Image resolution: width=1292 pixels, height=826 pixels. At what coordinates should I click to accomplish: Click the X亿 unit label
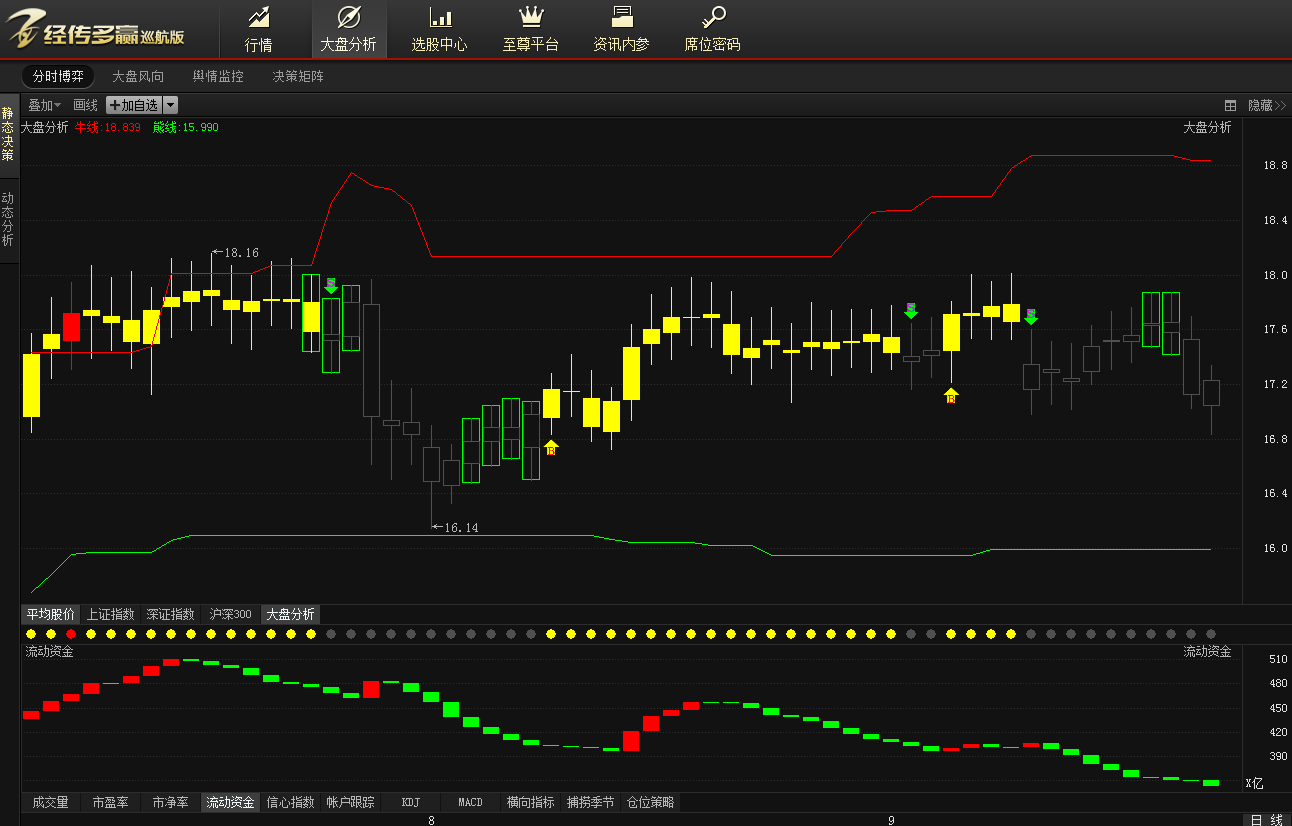(1254, 783)
